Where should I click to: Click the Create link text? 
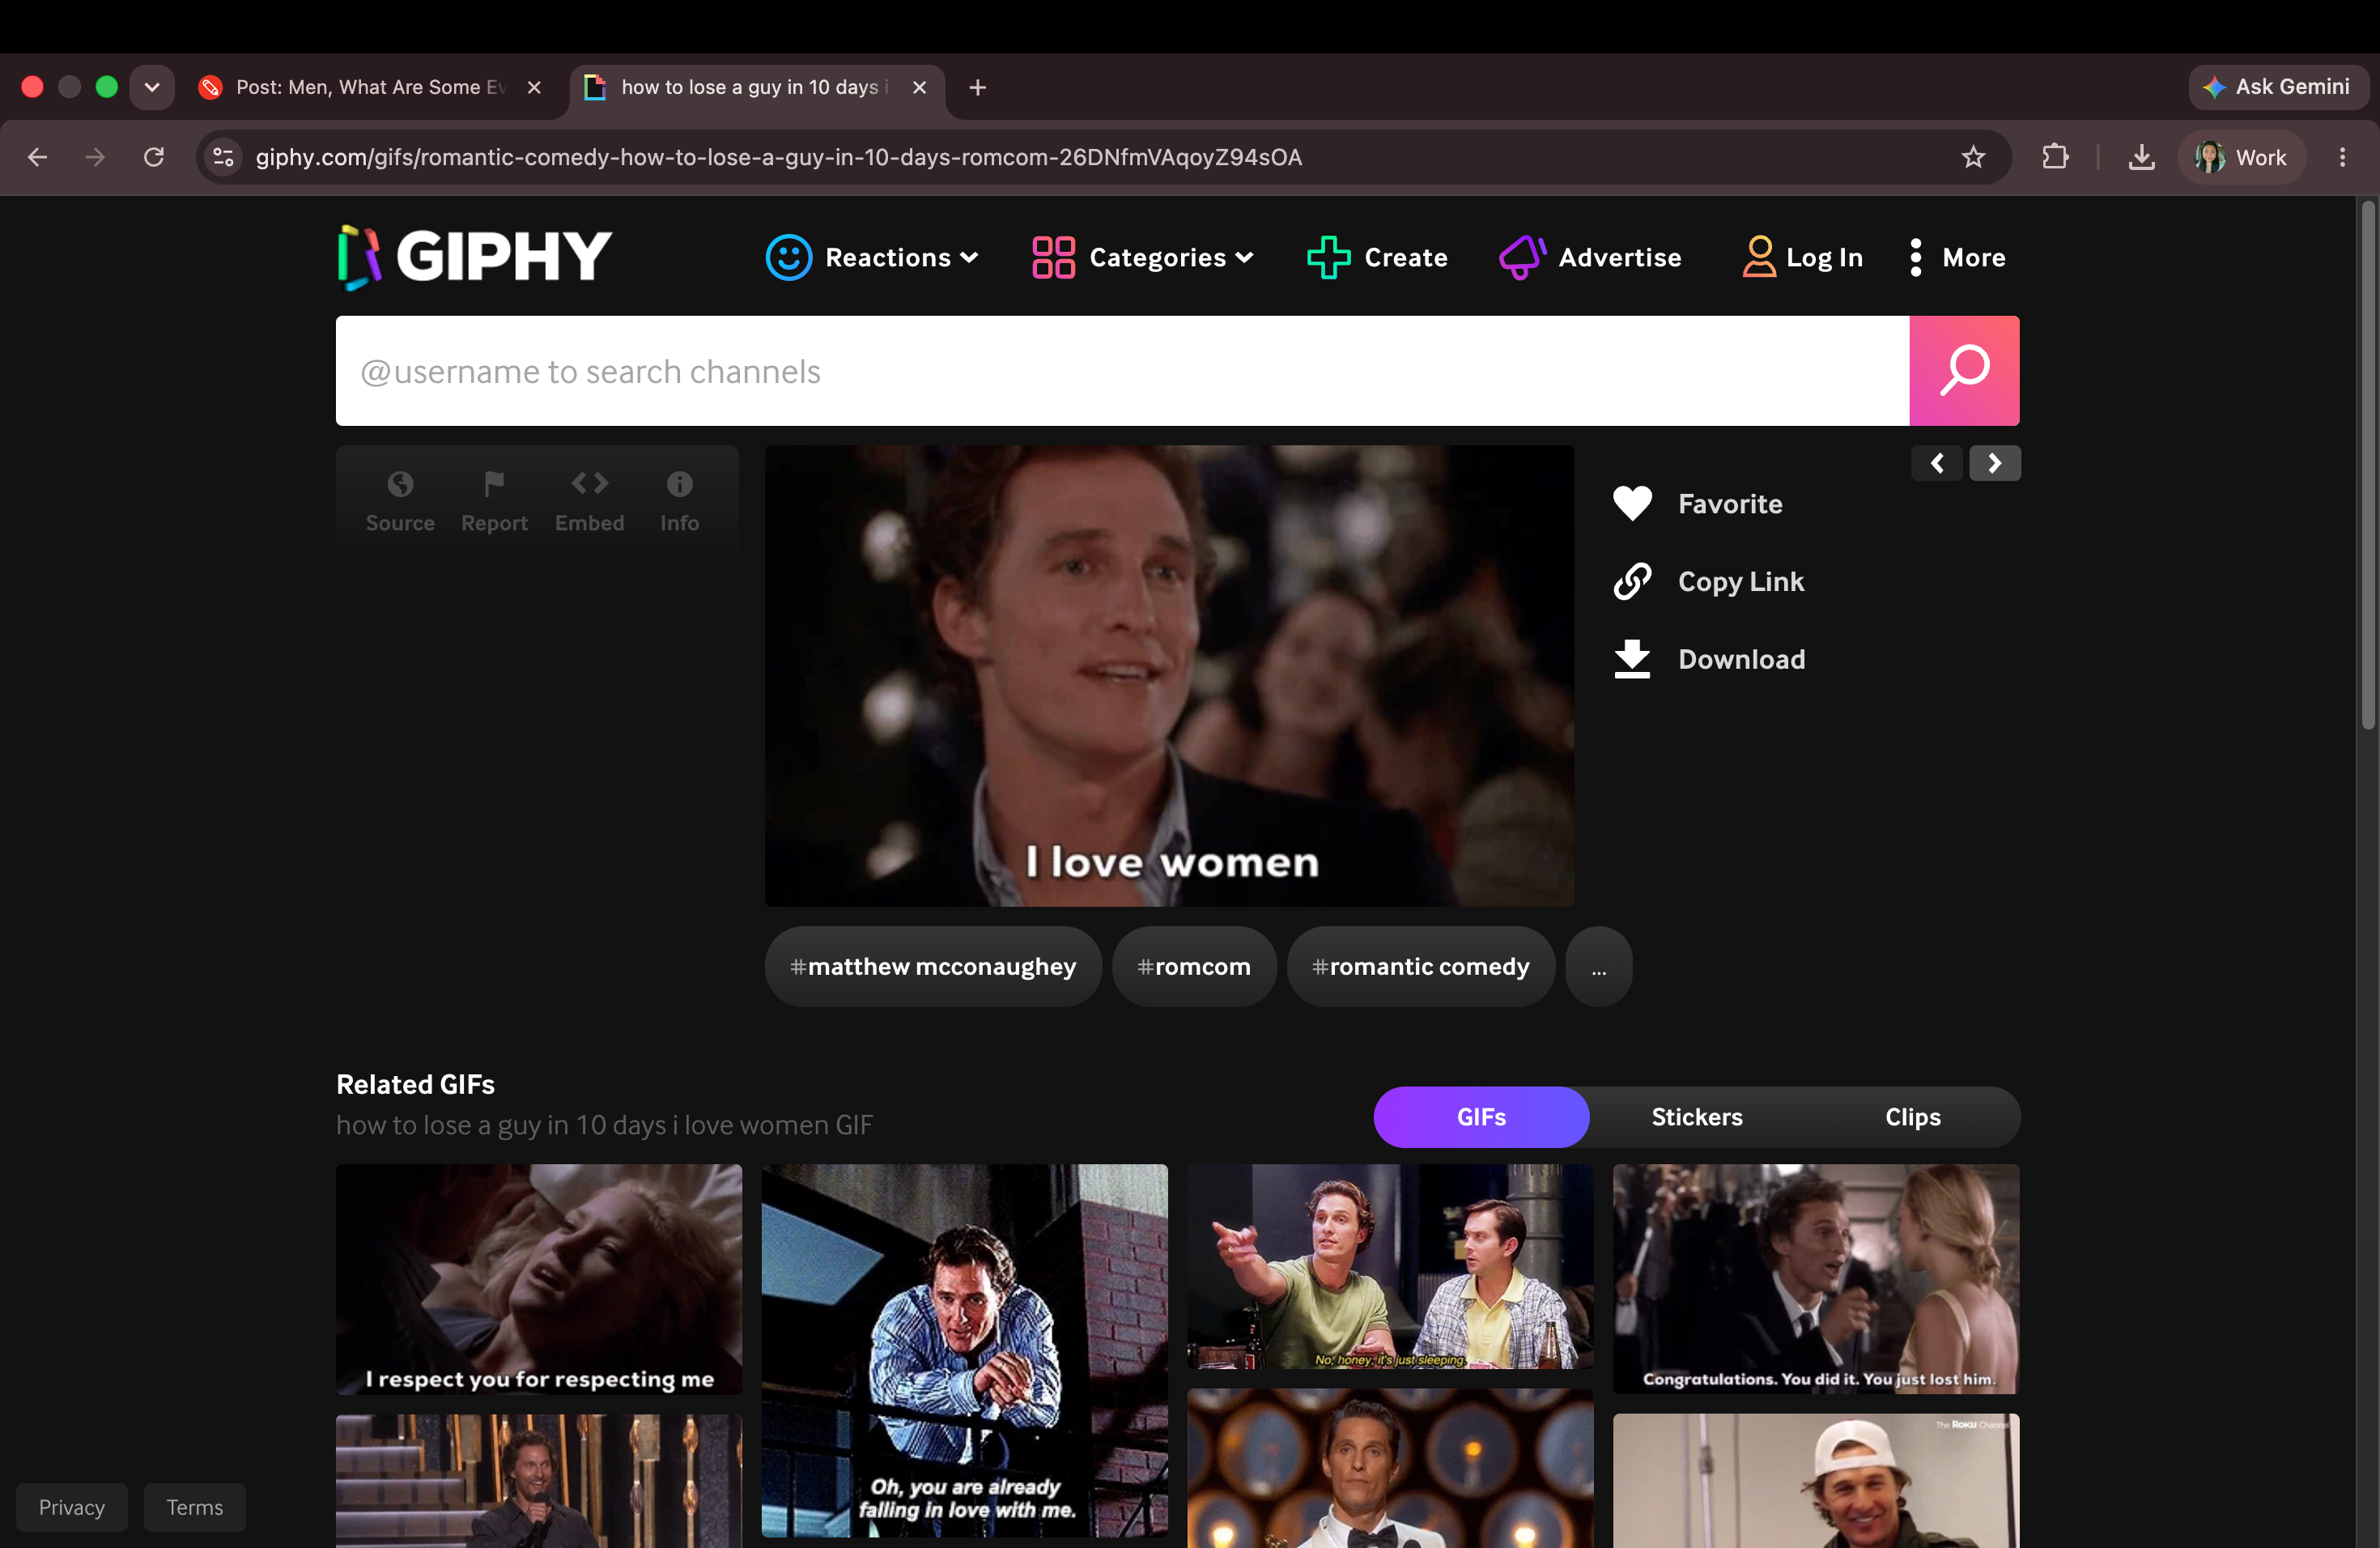pos(1405,257)
